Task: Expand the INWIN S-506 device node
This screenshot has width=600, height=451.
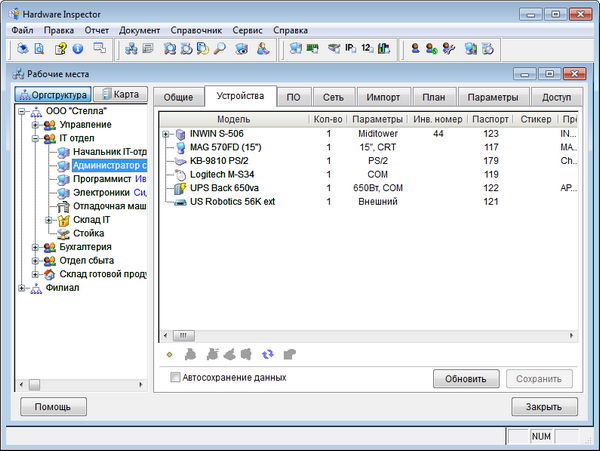Action: (166, 133)
